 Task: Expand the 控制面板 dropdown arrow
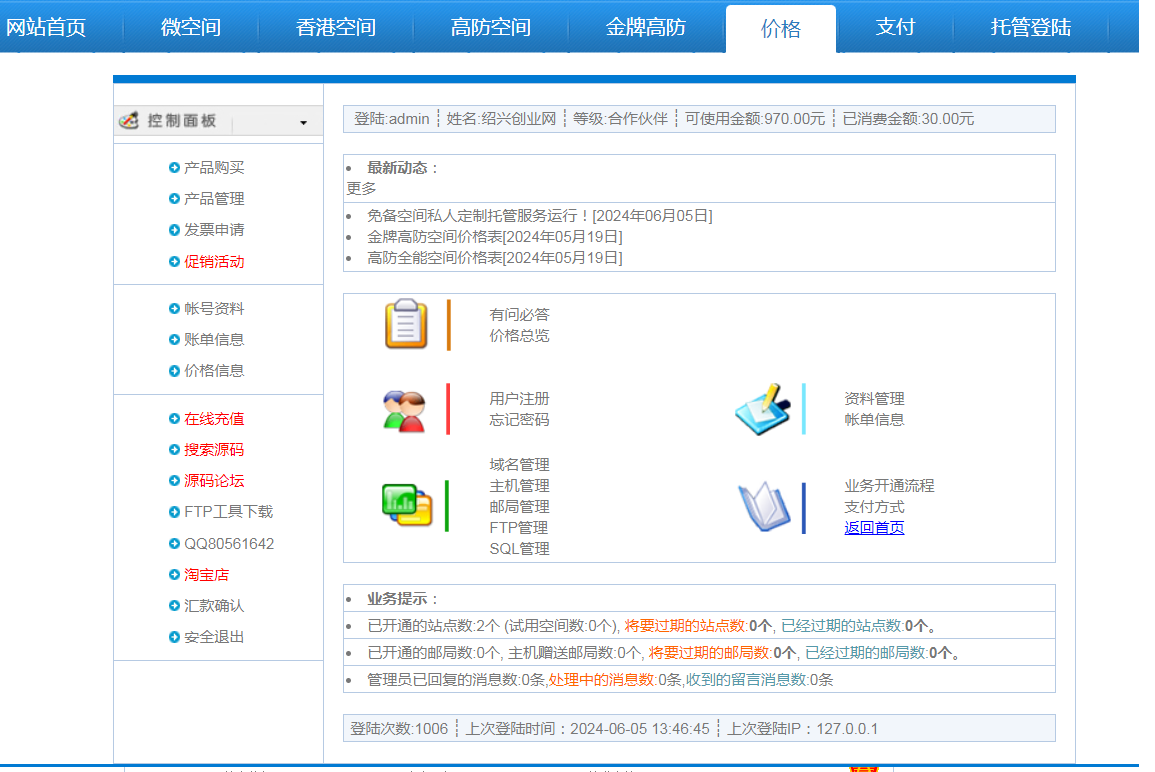(x=303, y=123)
